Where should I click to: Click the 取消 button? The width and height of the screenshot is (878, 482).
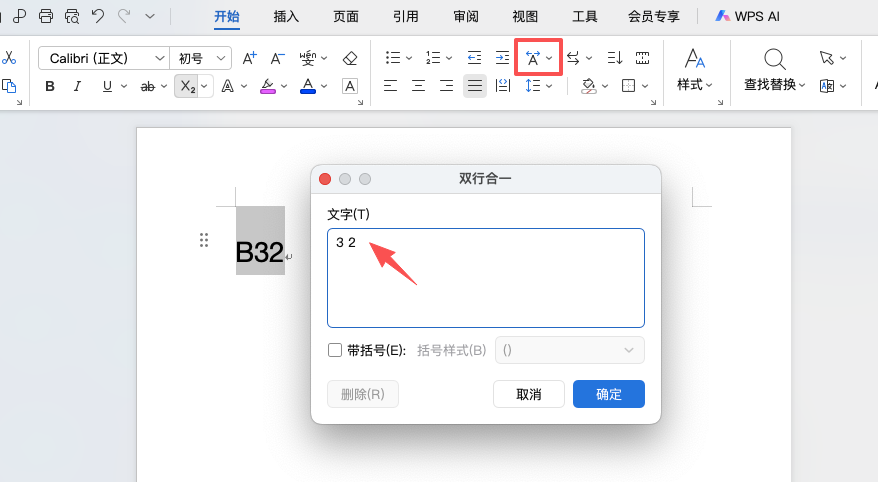tap(529, 394)
